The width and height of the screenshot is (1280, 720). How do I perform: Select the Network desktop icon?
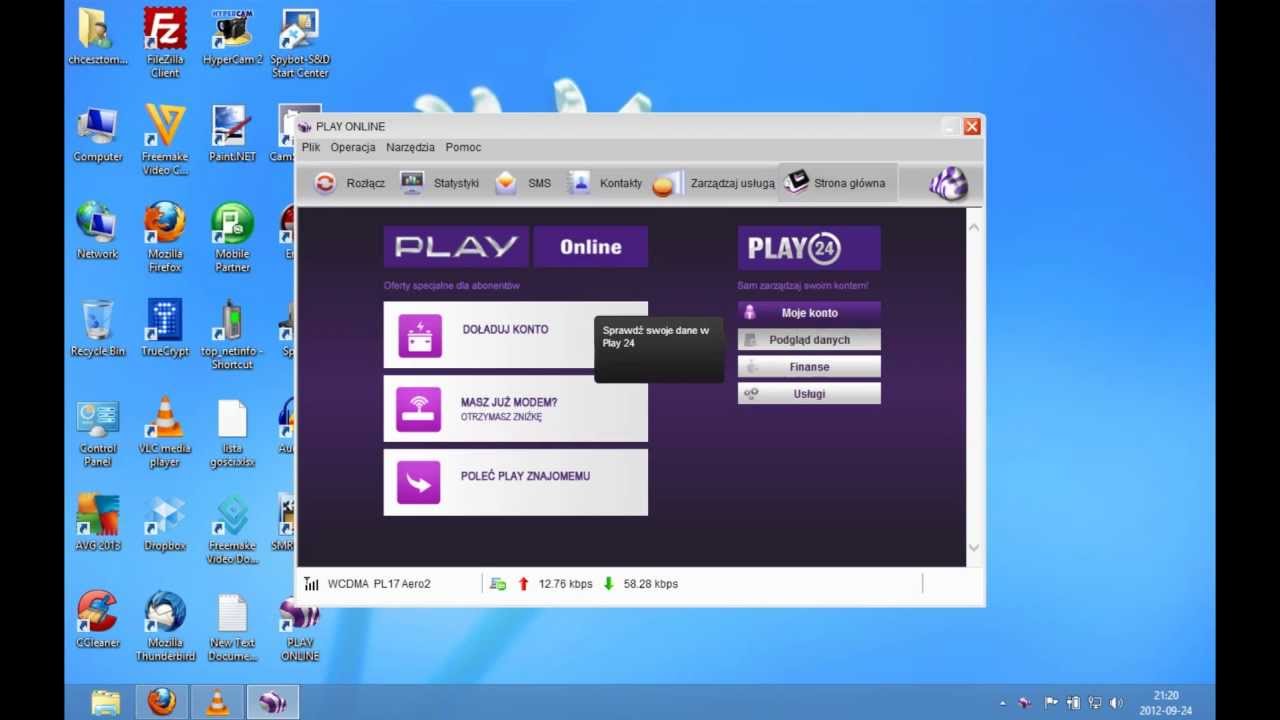click(97, 232)
